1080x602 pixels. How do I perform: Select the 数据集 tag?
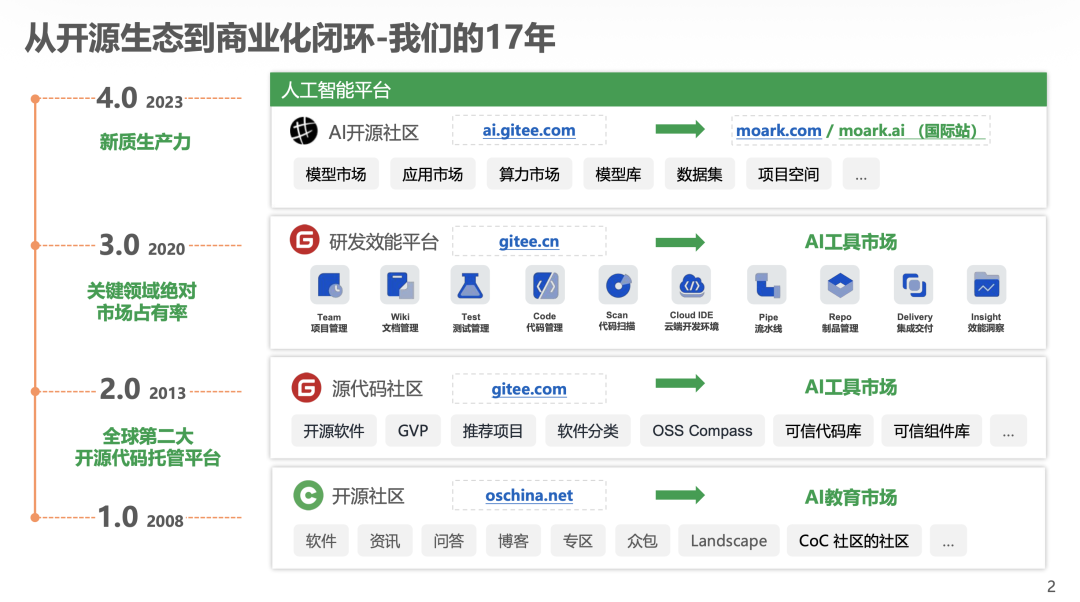700,174
